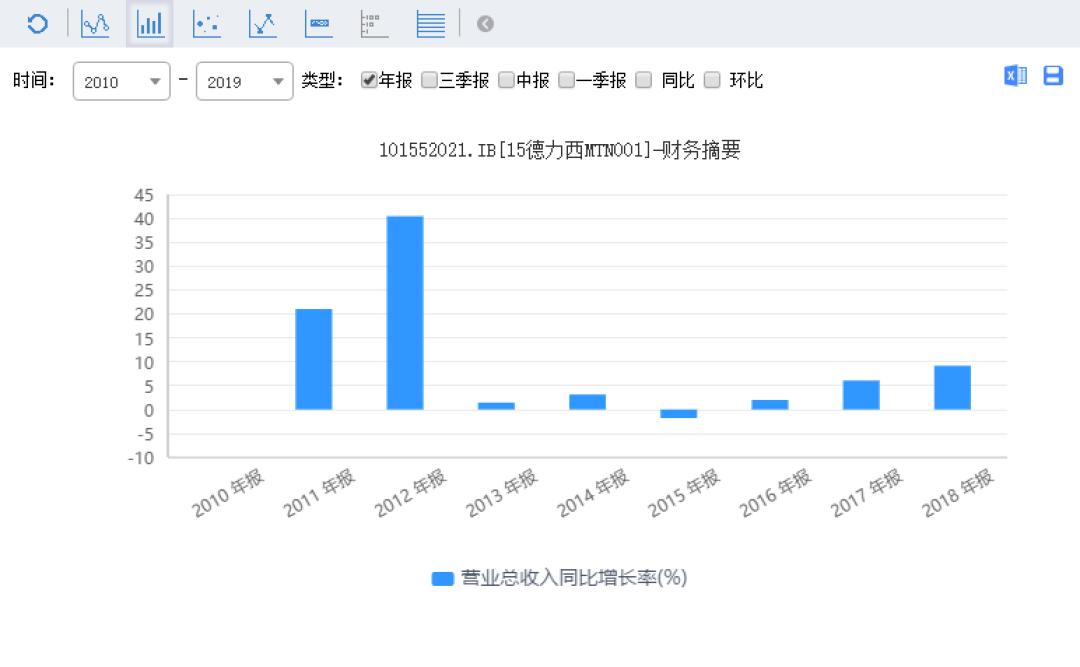Uncheck the 年报 checkbox
This screenshot has height=667, width=1080.
[368, 80]
